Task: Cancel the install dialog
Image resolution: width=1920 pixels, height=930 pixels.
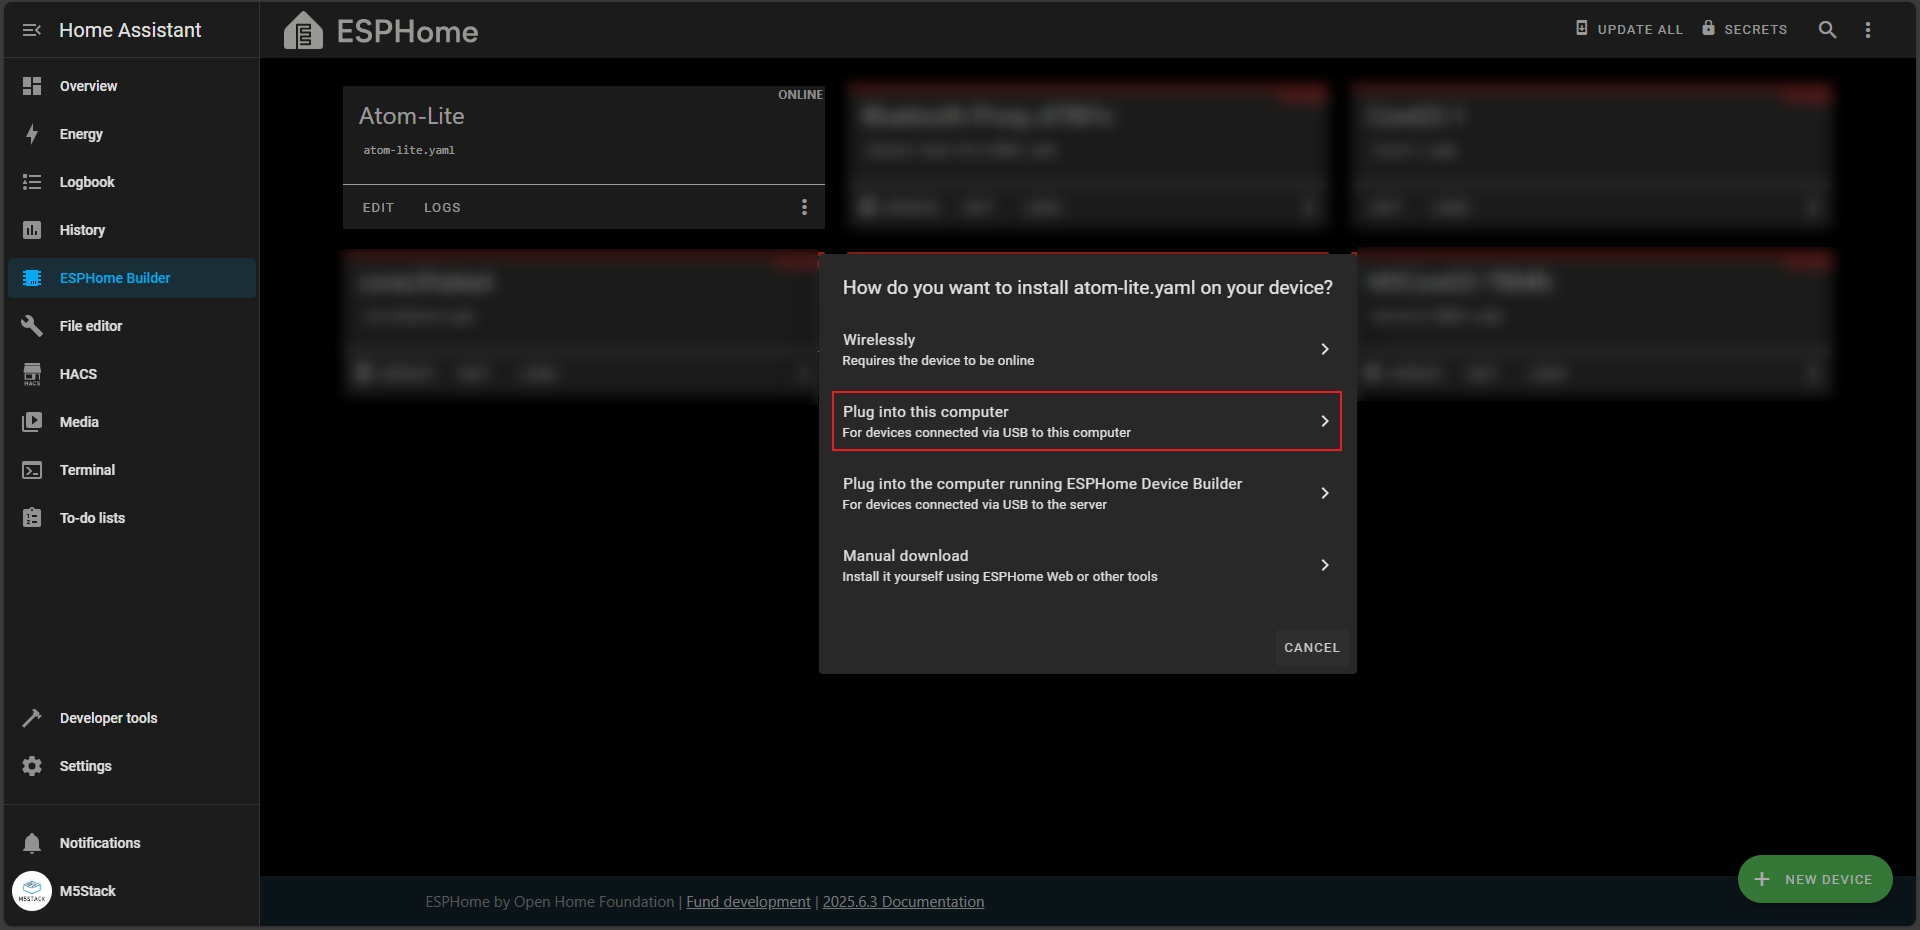Action: point(1311,648)
